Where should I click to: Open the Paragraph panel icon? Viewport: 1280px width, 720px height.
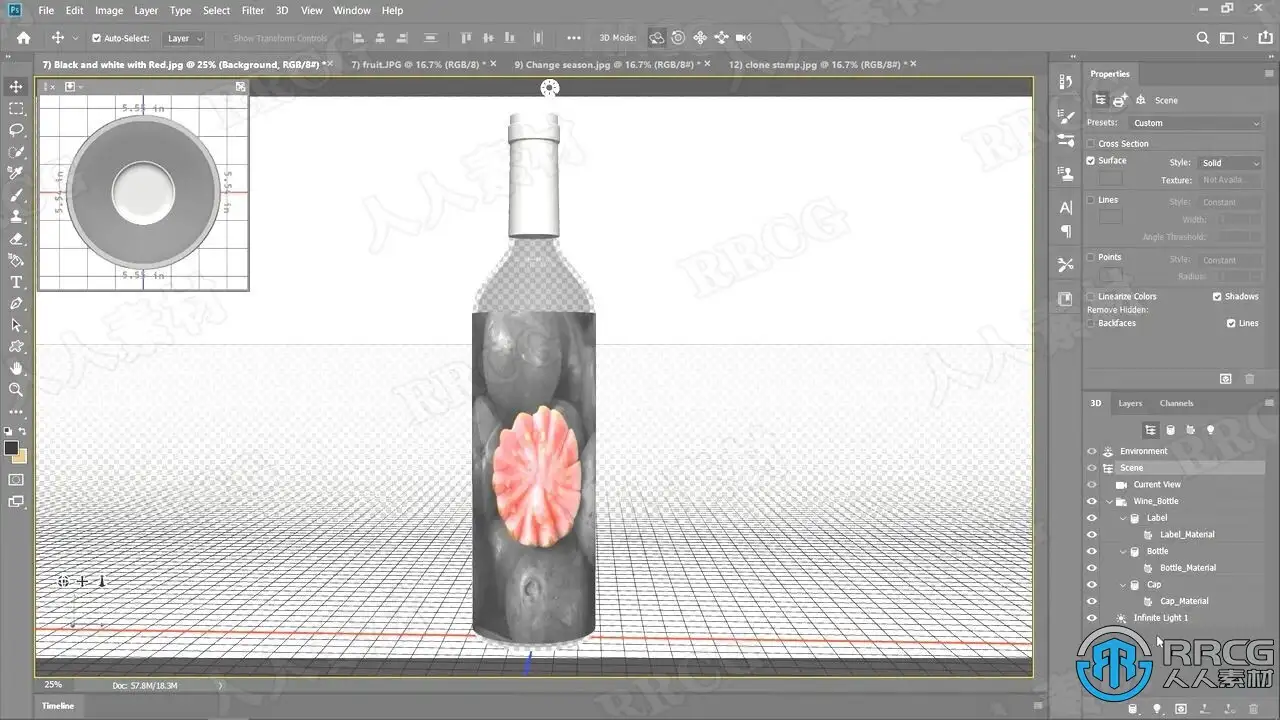tap(1066, 231)
